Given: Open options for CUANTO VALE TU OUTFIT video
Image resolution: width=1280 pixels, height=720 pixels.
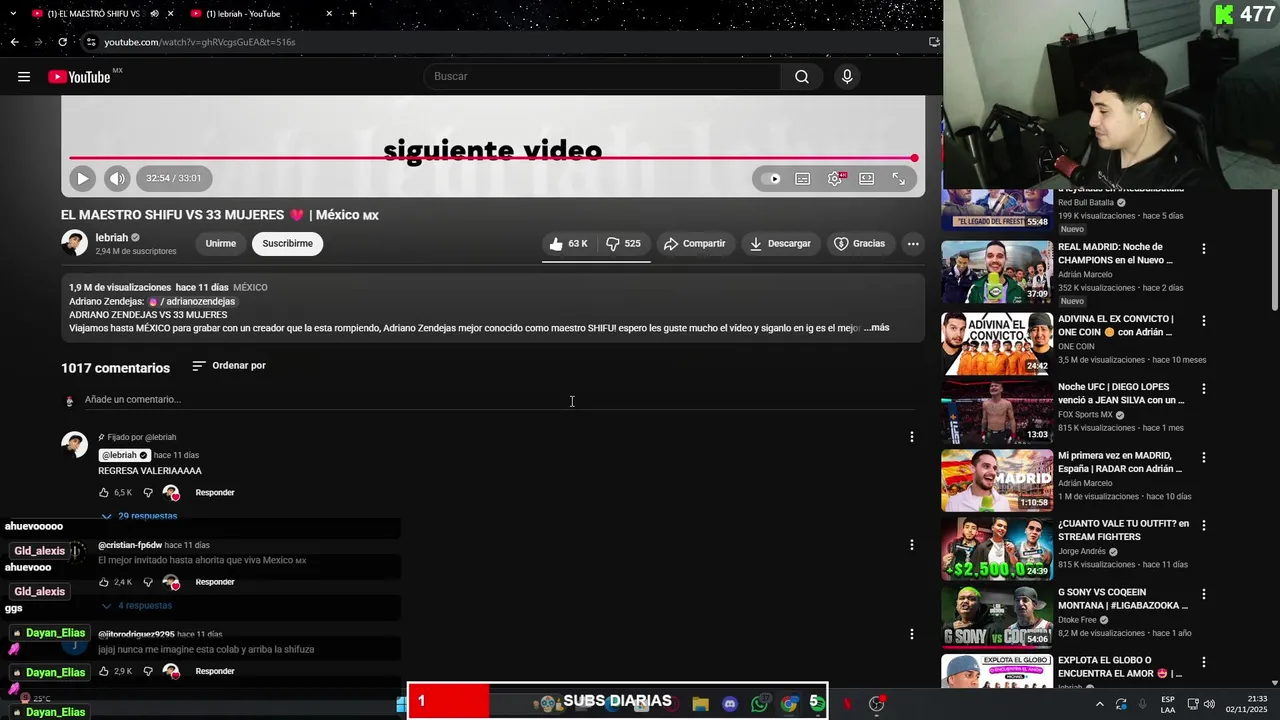Looking at the screenshot, I should (x=1204, y=526).
